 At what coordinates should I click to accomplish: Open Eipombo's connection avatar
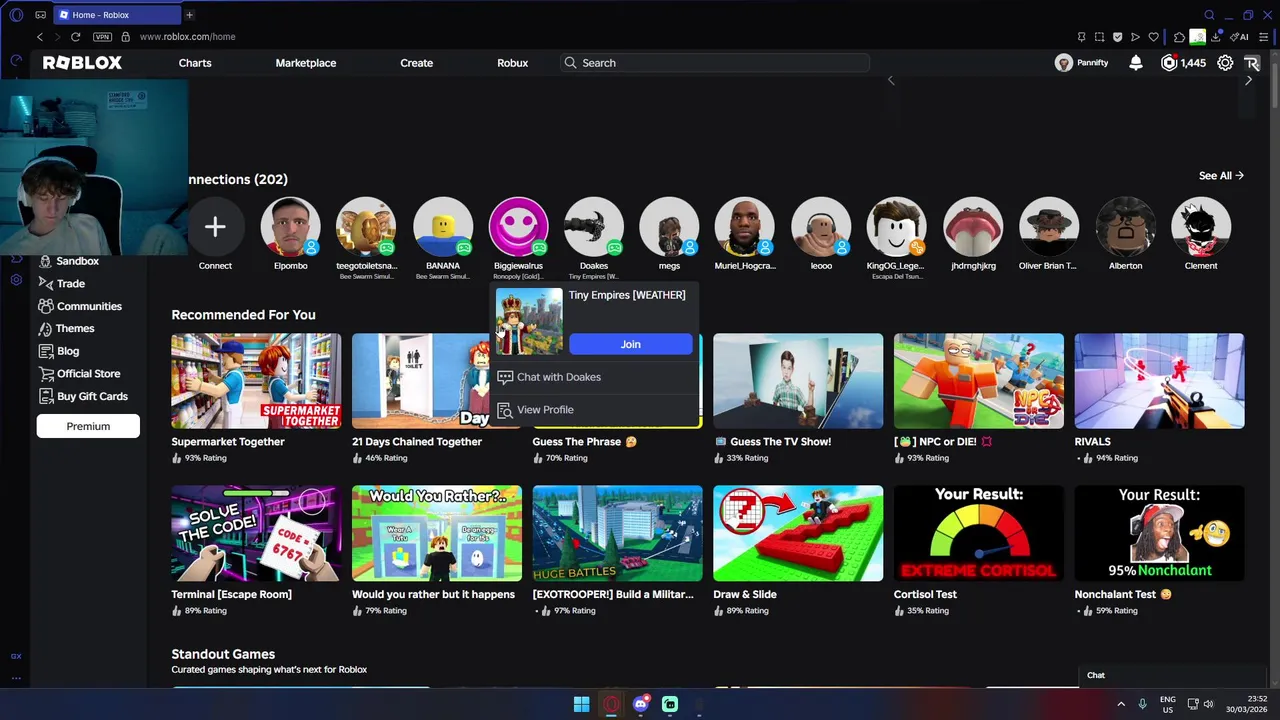point(291,227)
